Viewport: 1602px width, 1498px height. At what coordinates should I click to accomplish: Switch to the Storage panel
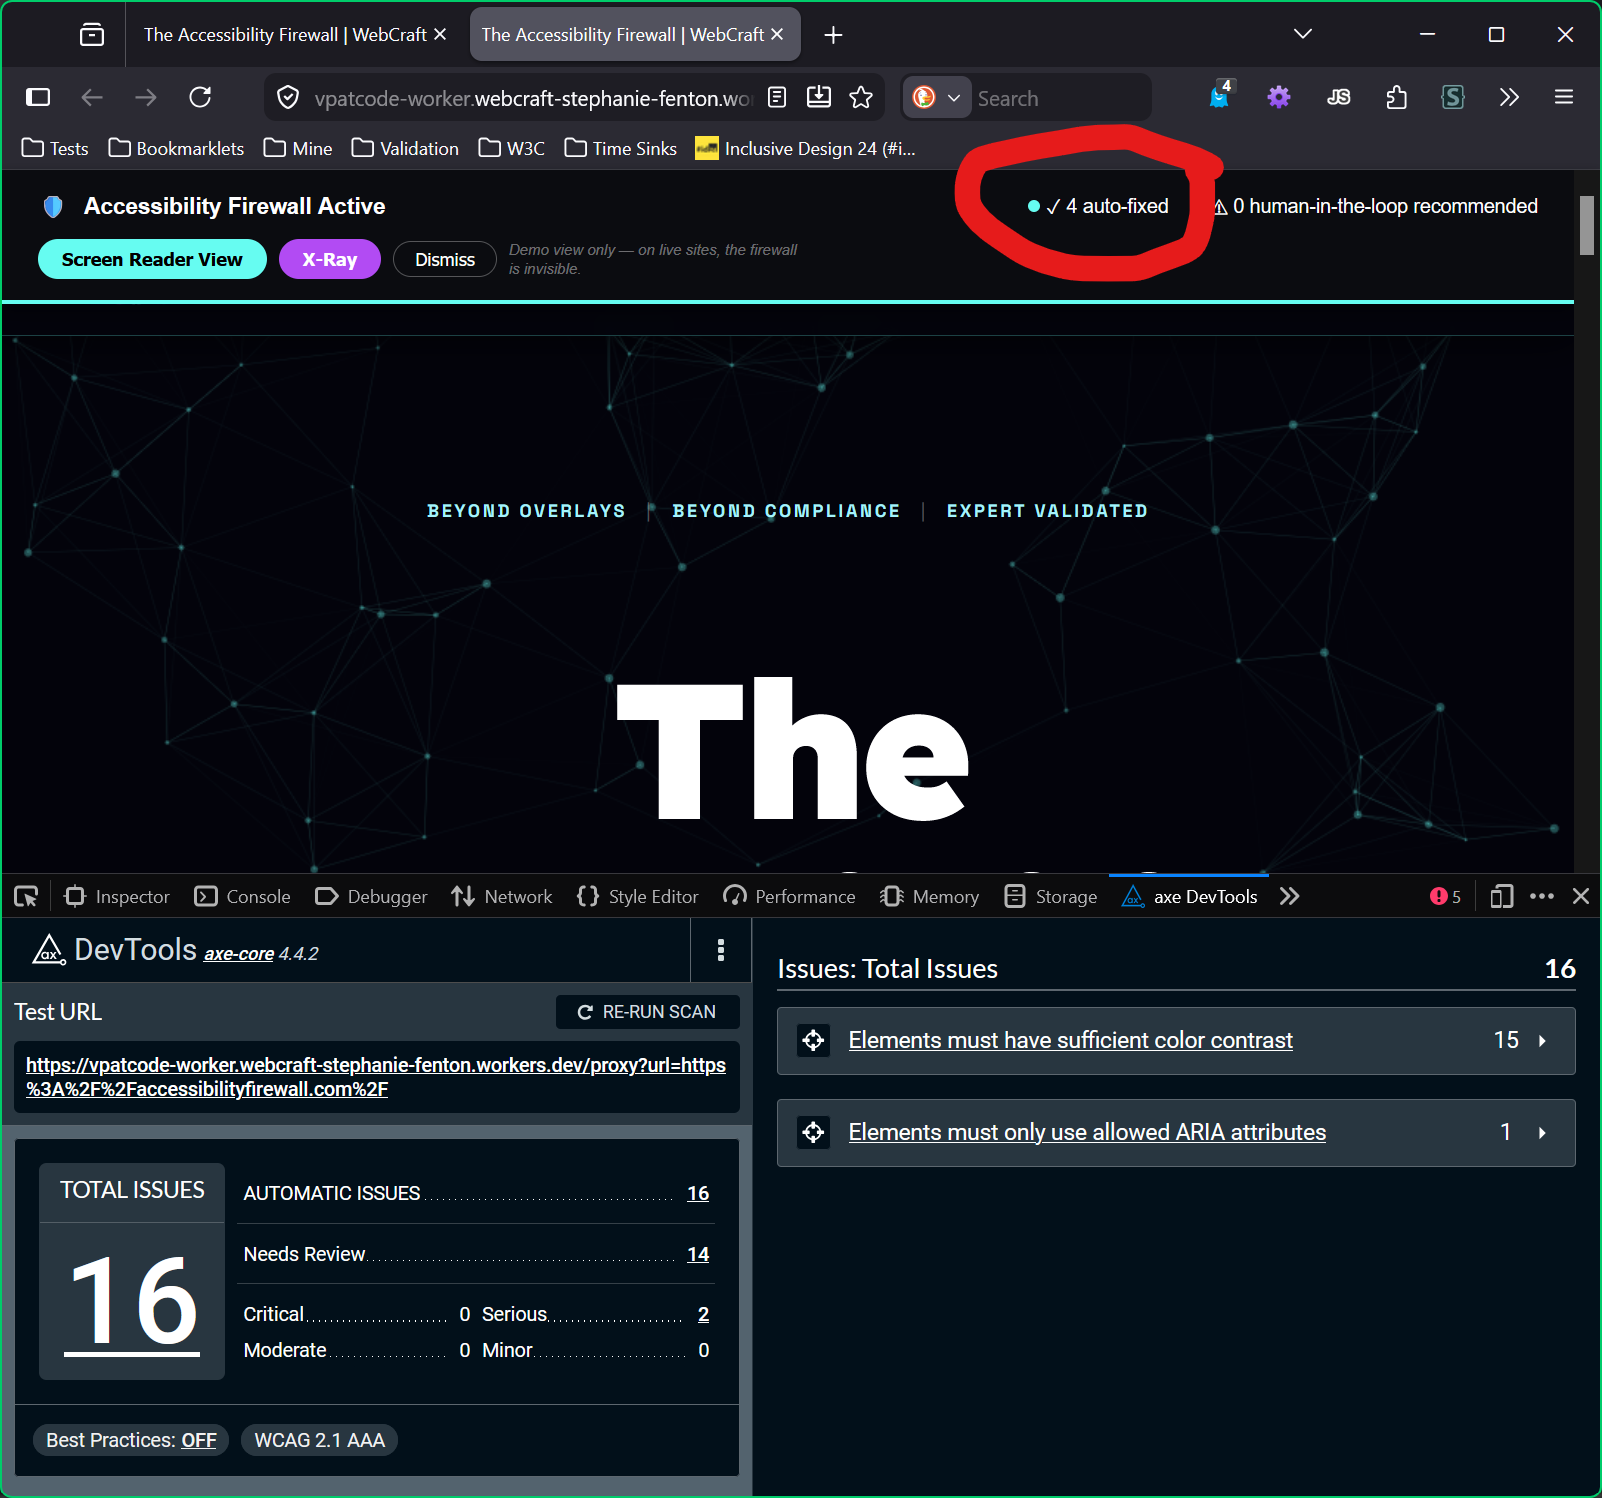pyautogui.click(x=1050, y=897)
